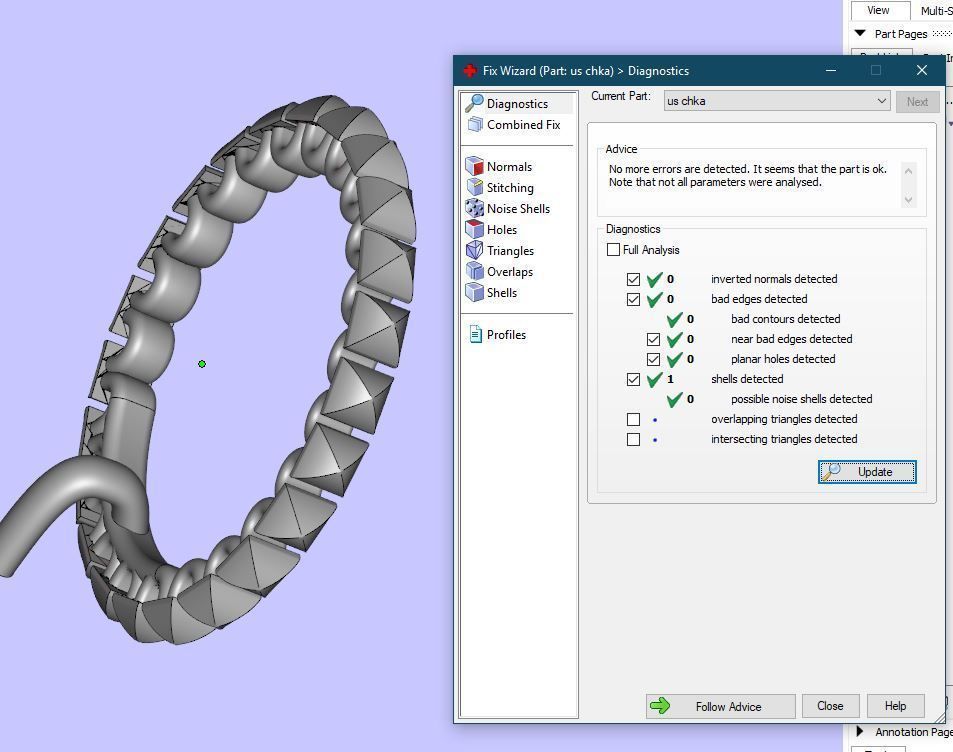This screenshot has height=752, width=953.
Task: Open the Diagnostics magnifier icon
Action: [474, 103]
